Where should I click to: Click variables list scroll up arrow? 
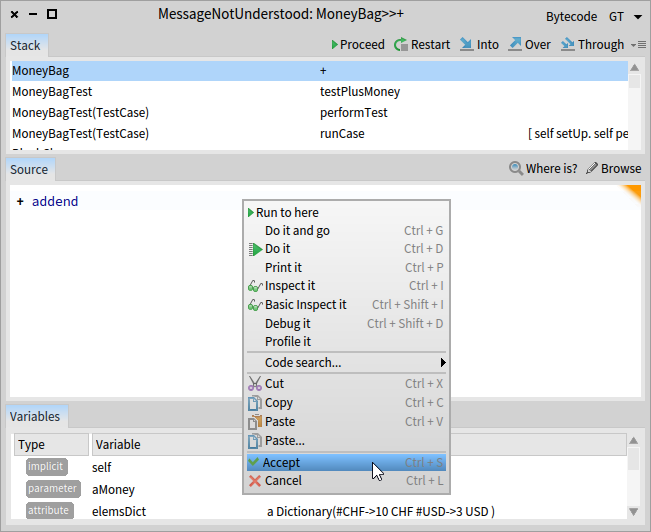click(634, 440)
